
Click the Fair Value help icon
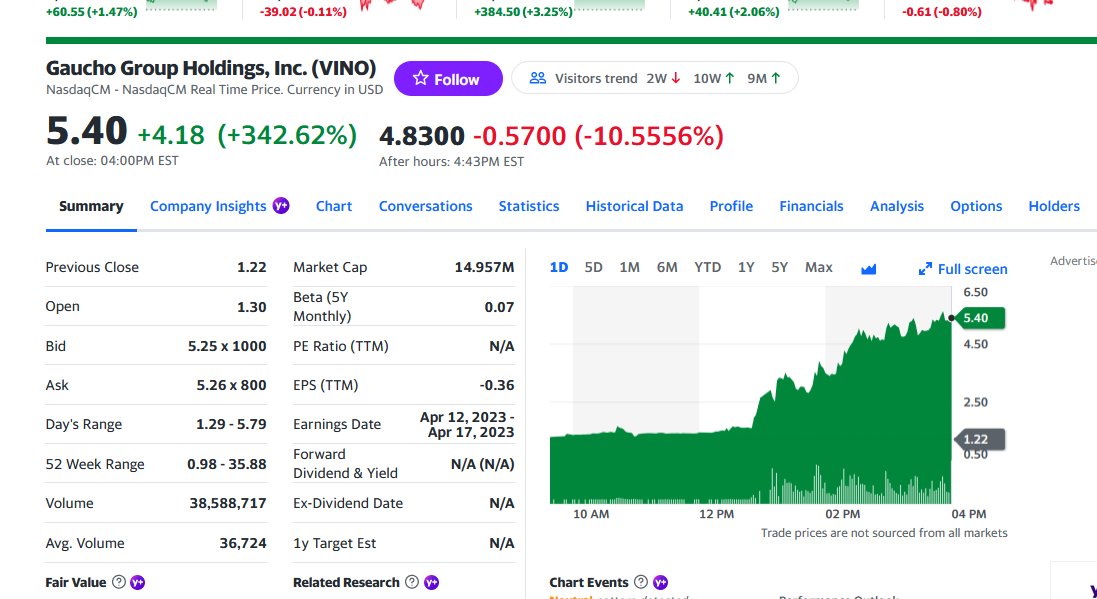click(x=119, y=582)
